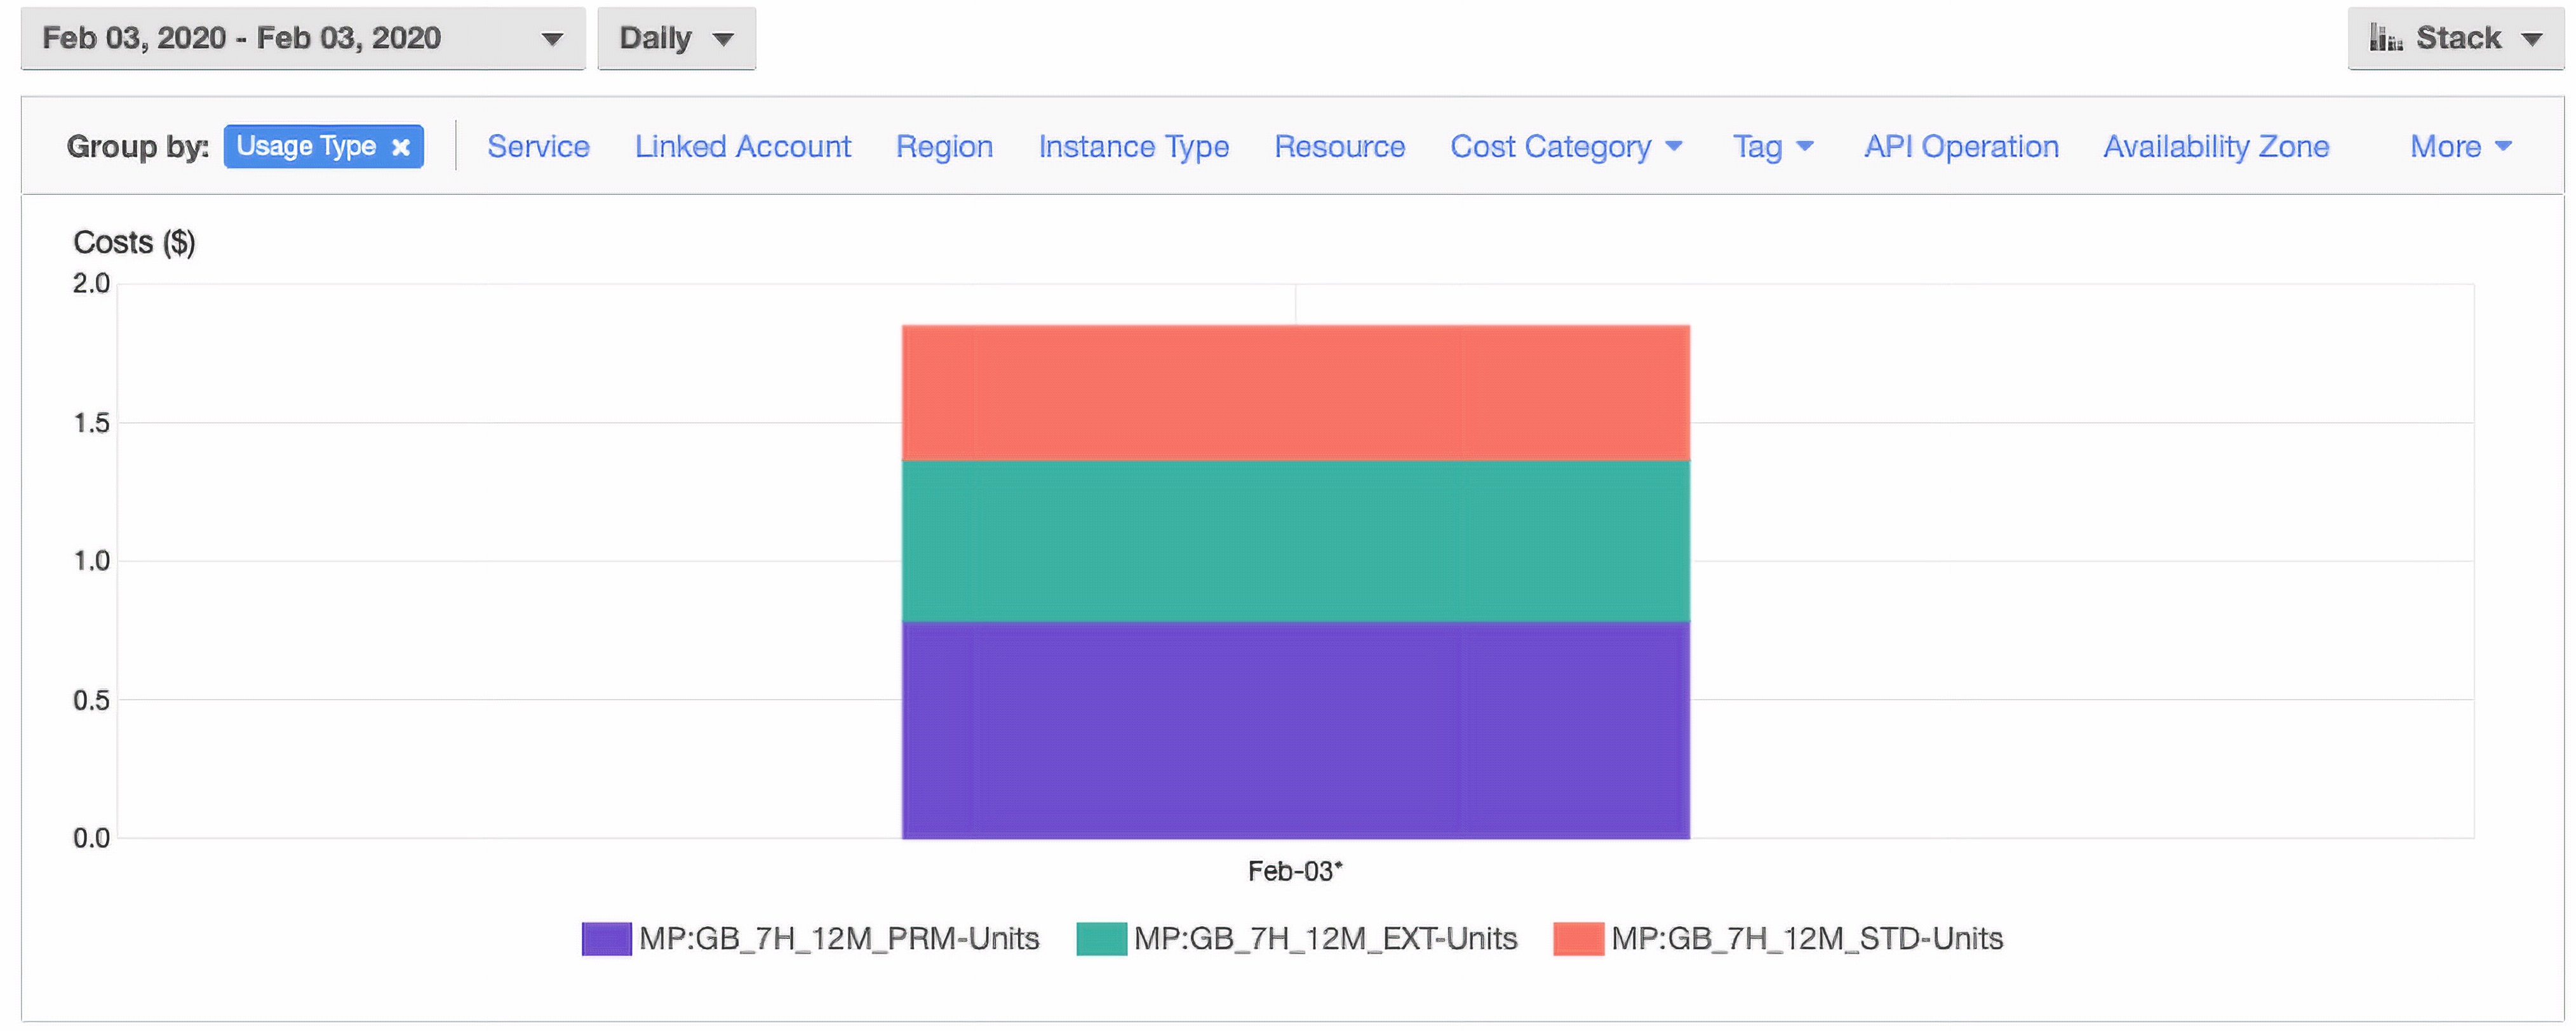Group by Linked Account
This screenshot has width=2576, height=1031.
coord(742,147)
